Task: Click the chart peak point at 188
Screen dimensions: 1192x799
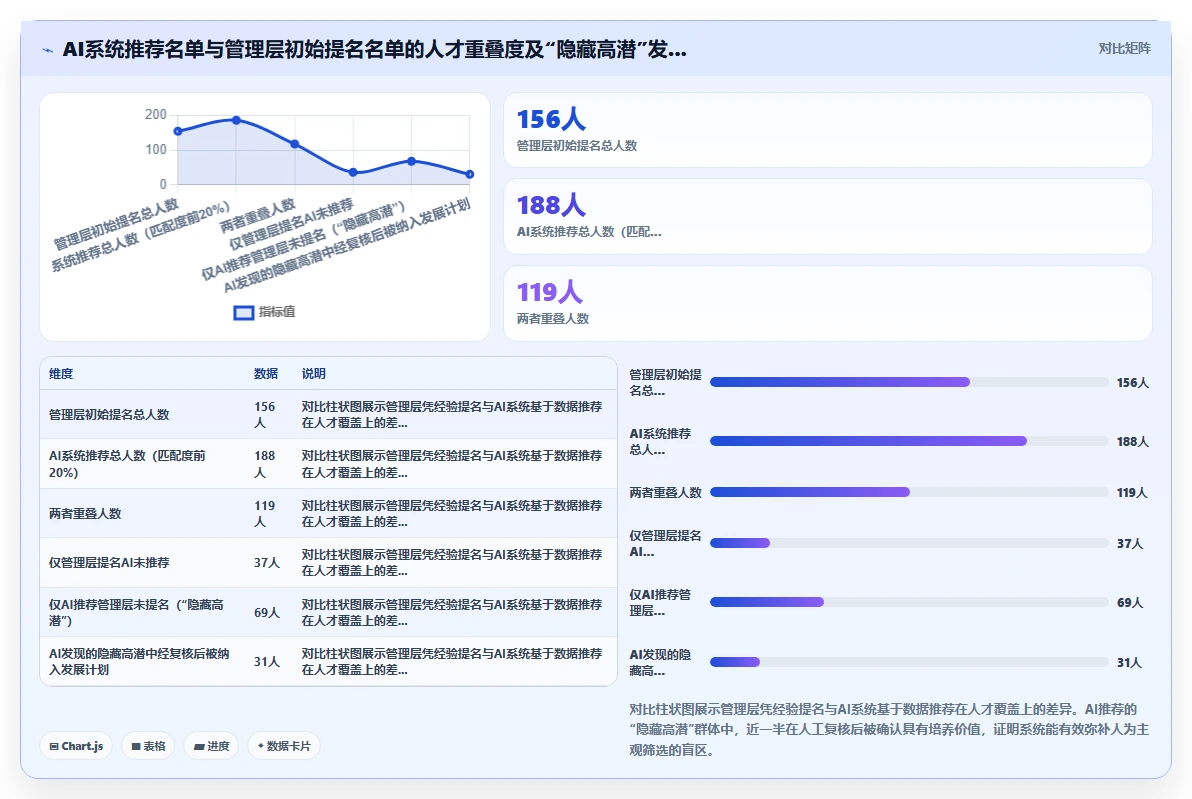Action: pyautogui.click(x=236, y=120)
